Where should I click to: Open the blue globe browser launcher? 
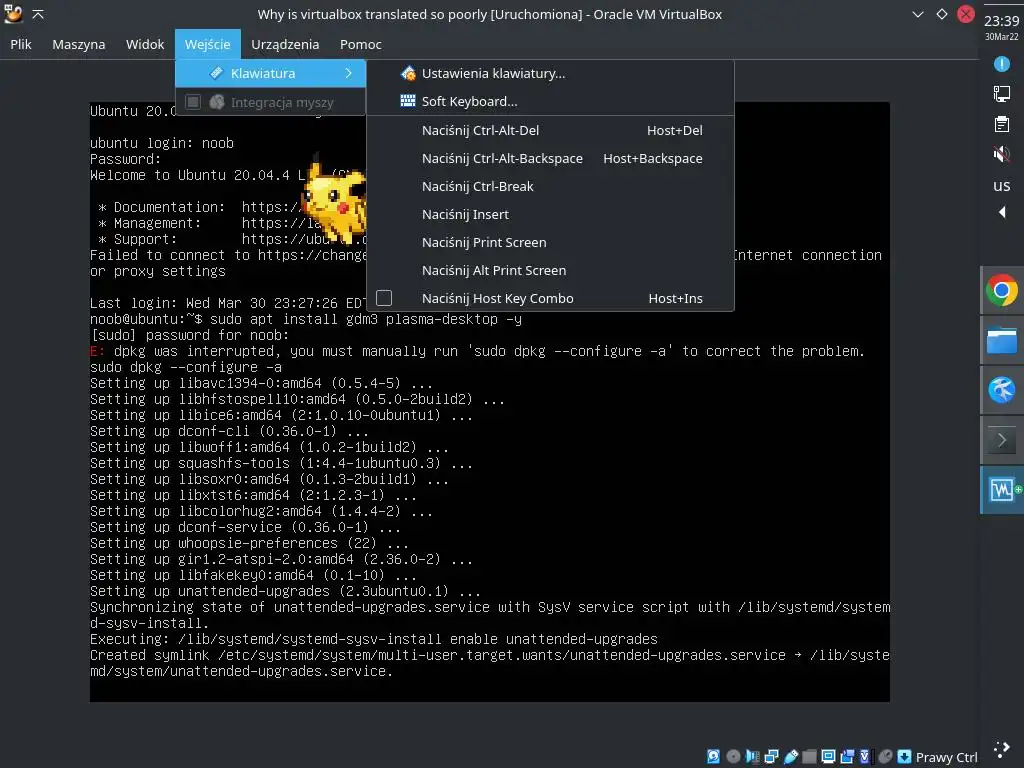[x=1002, y=390]
